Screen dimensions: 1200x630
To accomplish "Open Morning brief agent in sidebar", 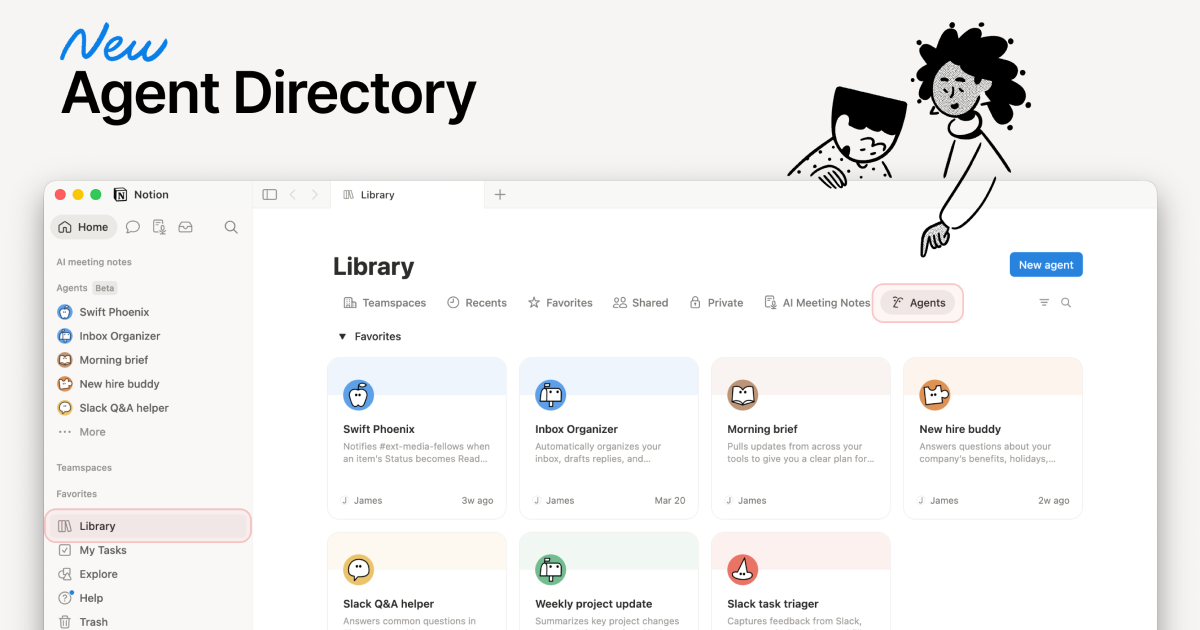I will 114,360.
